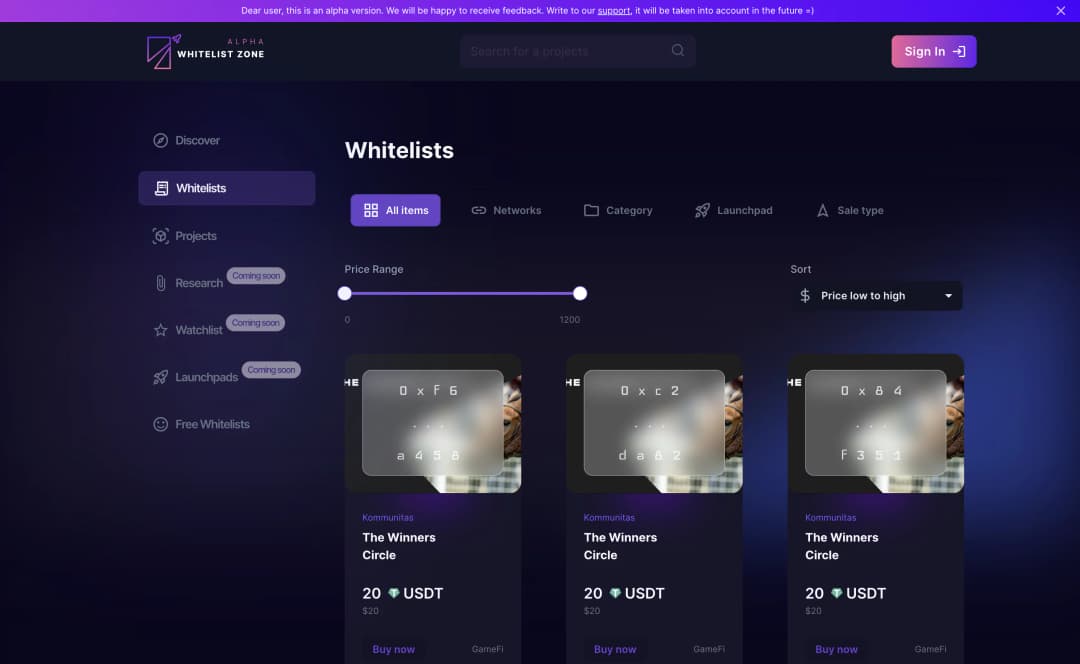The width and height of the screenshot is (1080, 664).
Task: Click the Launchpads rocket icon in sidebar
Action: coord(160,377)
